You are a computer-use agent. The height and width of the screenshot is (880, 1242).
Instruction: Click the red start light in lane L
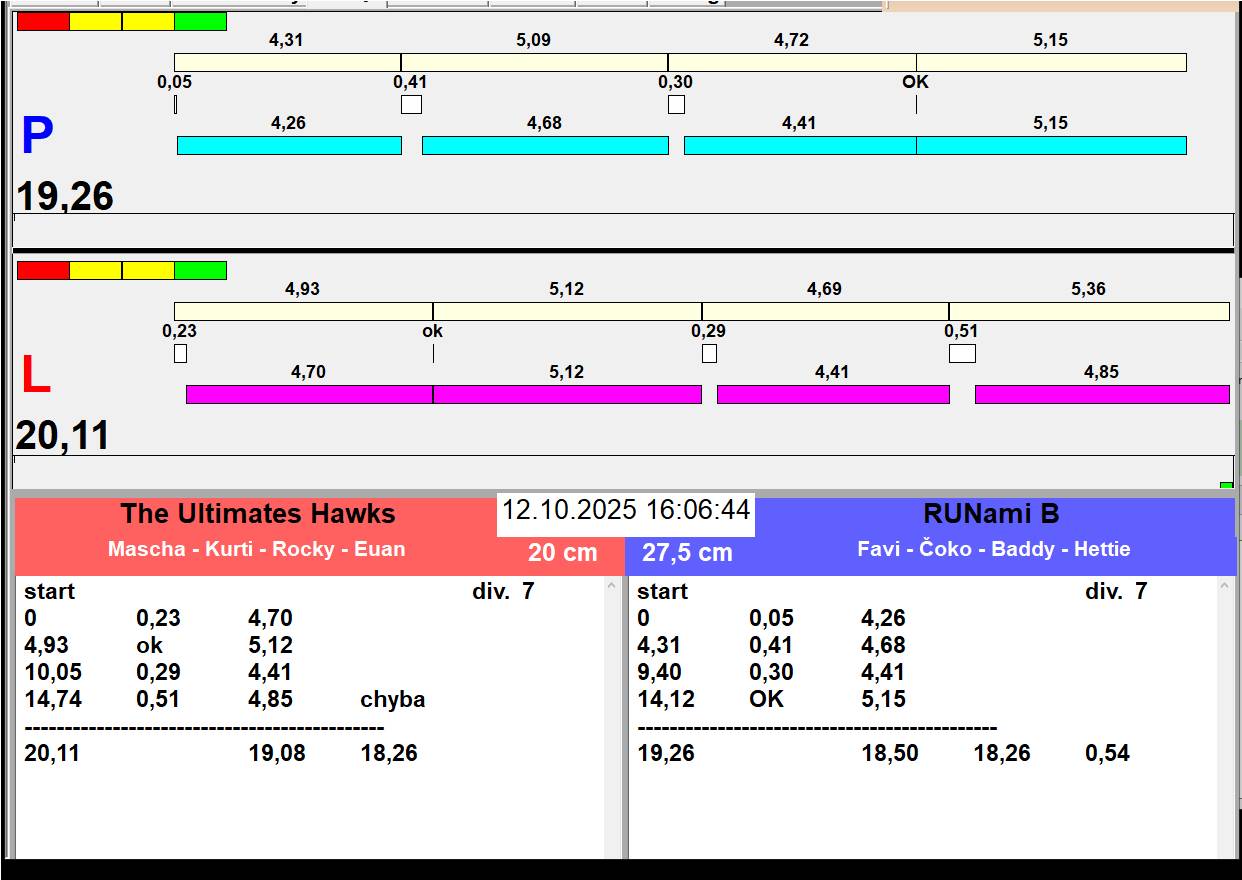(x=43, y=270)
